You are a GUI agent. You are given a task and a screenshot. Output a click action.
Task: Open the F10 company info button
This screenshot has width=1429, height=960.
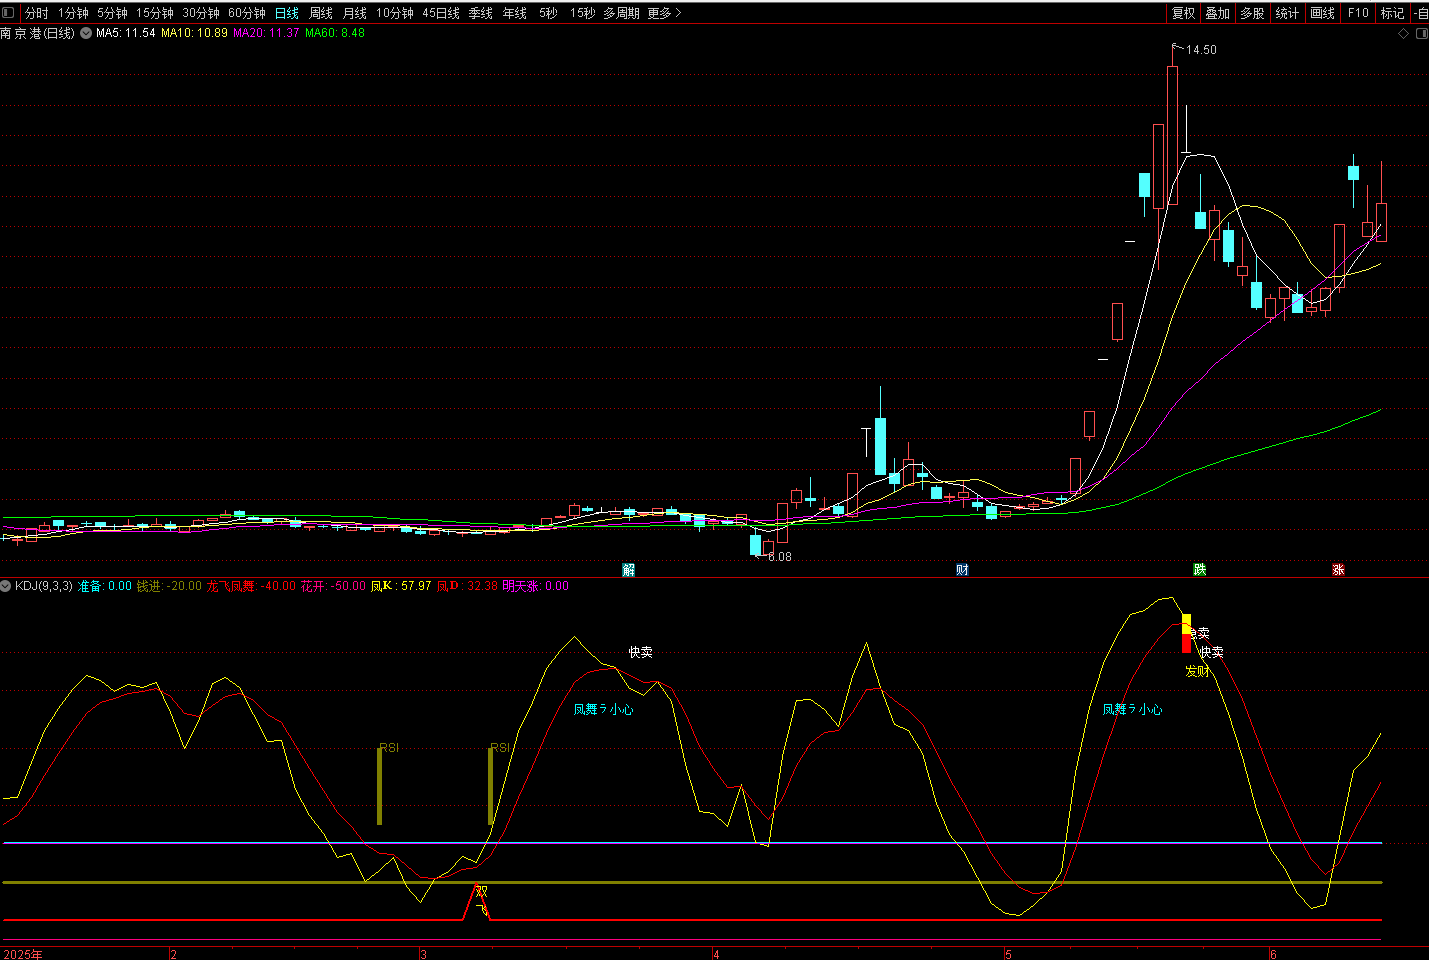coord(1358,13)
